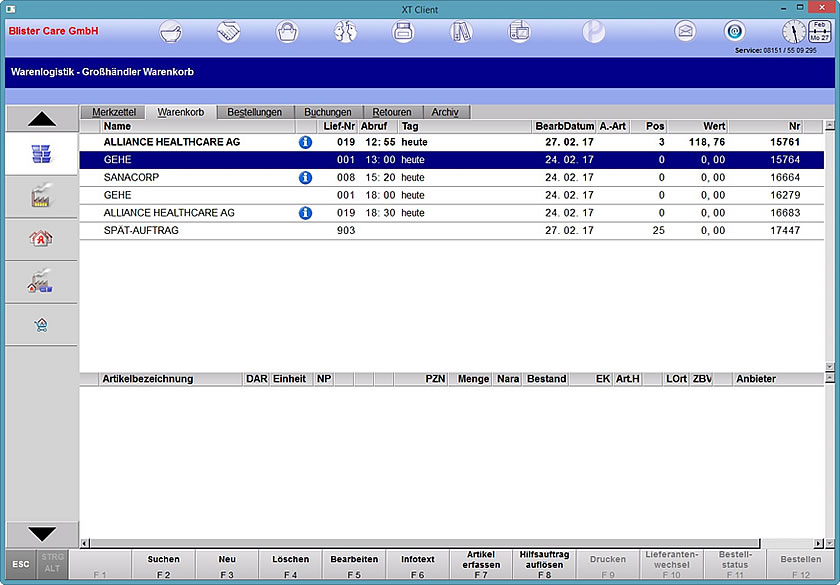Screen dimensions: 840x585
Task: Click the Infotext F6 button
Action: [418, 565]
